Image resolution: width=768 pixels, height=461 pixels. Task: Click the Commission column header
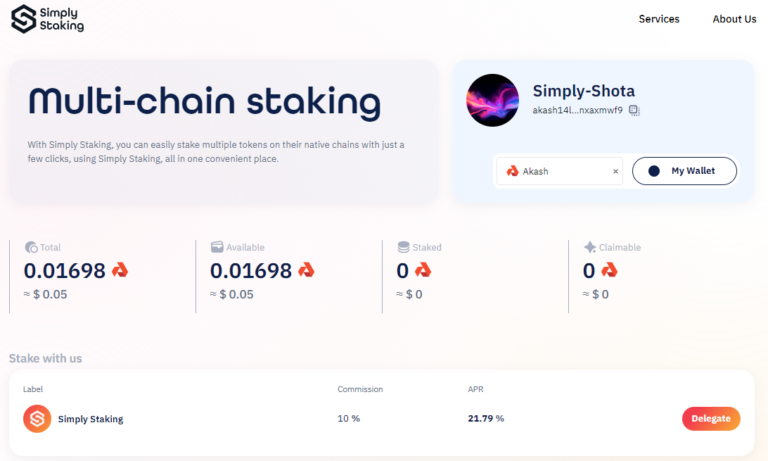360,389
